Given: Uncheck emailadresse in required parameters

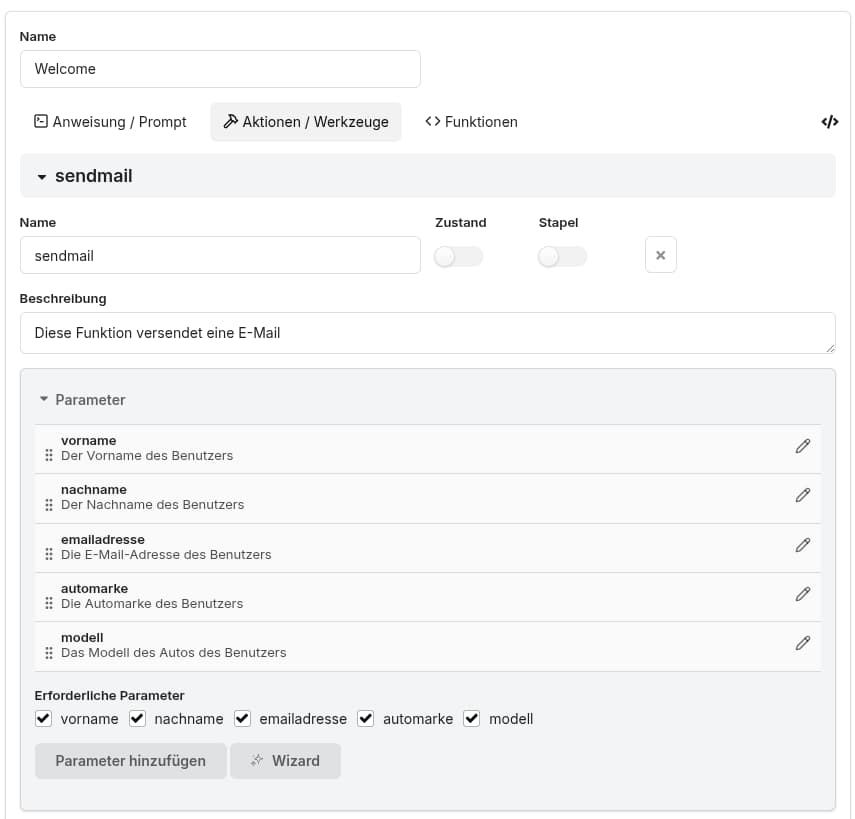Looking at the screenshot, I should (243, 718).
